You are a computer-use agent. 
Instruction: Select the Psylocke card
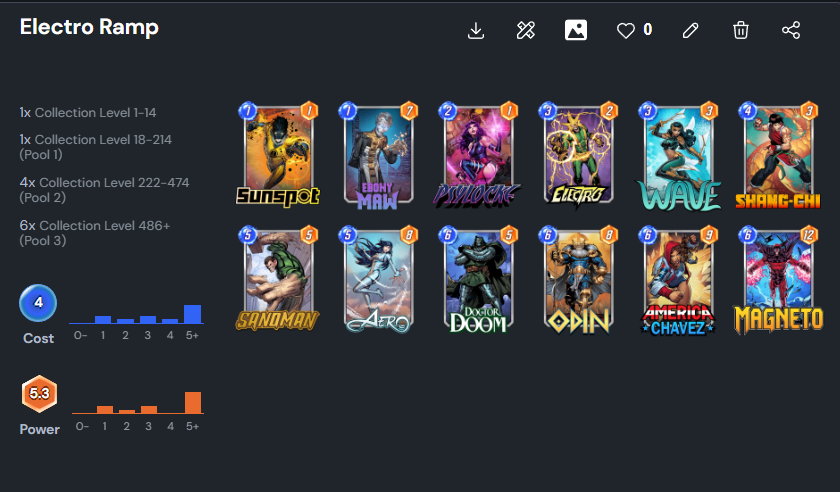[477, 154]
